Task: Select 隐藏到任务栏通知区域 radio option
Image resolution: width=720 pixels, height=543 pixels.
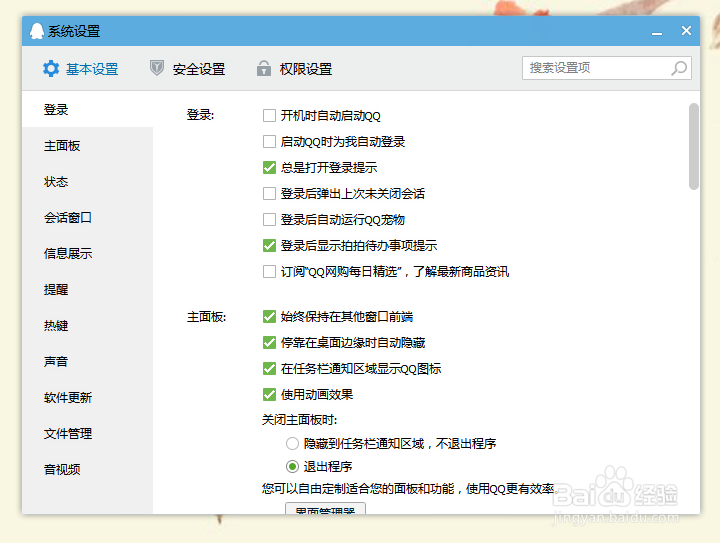Action: pos(292,443)
